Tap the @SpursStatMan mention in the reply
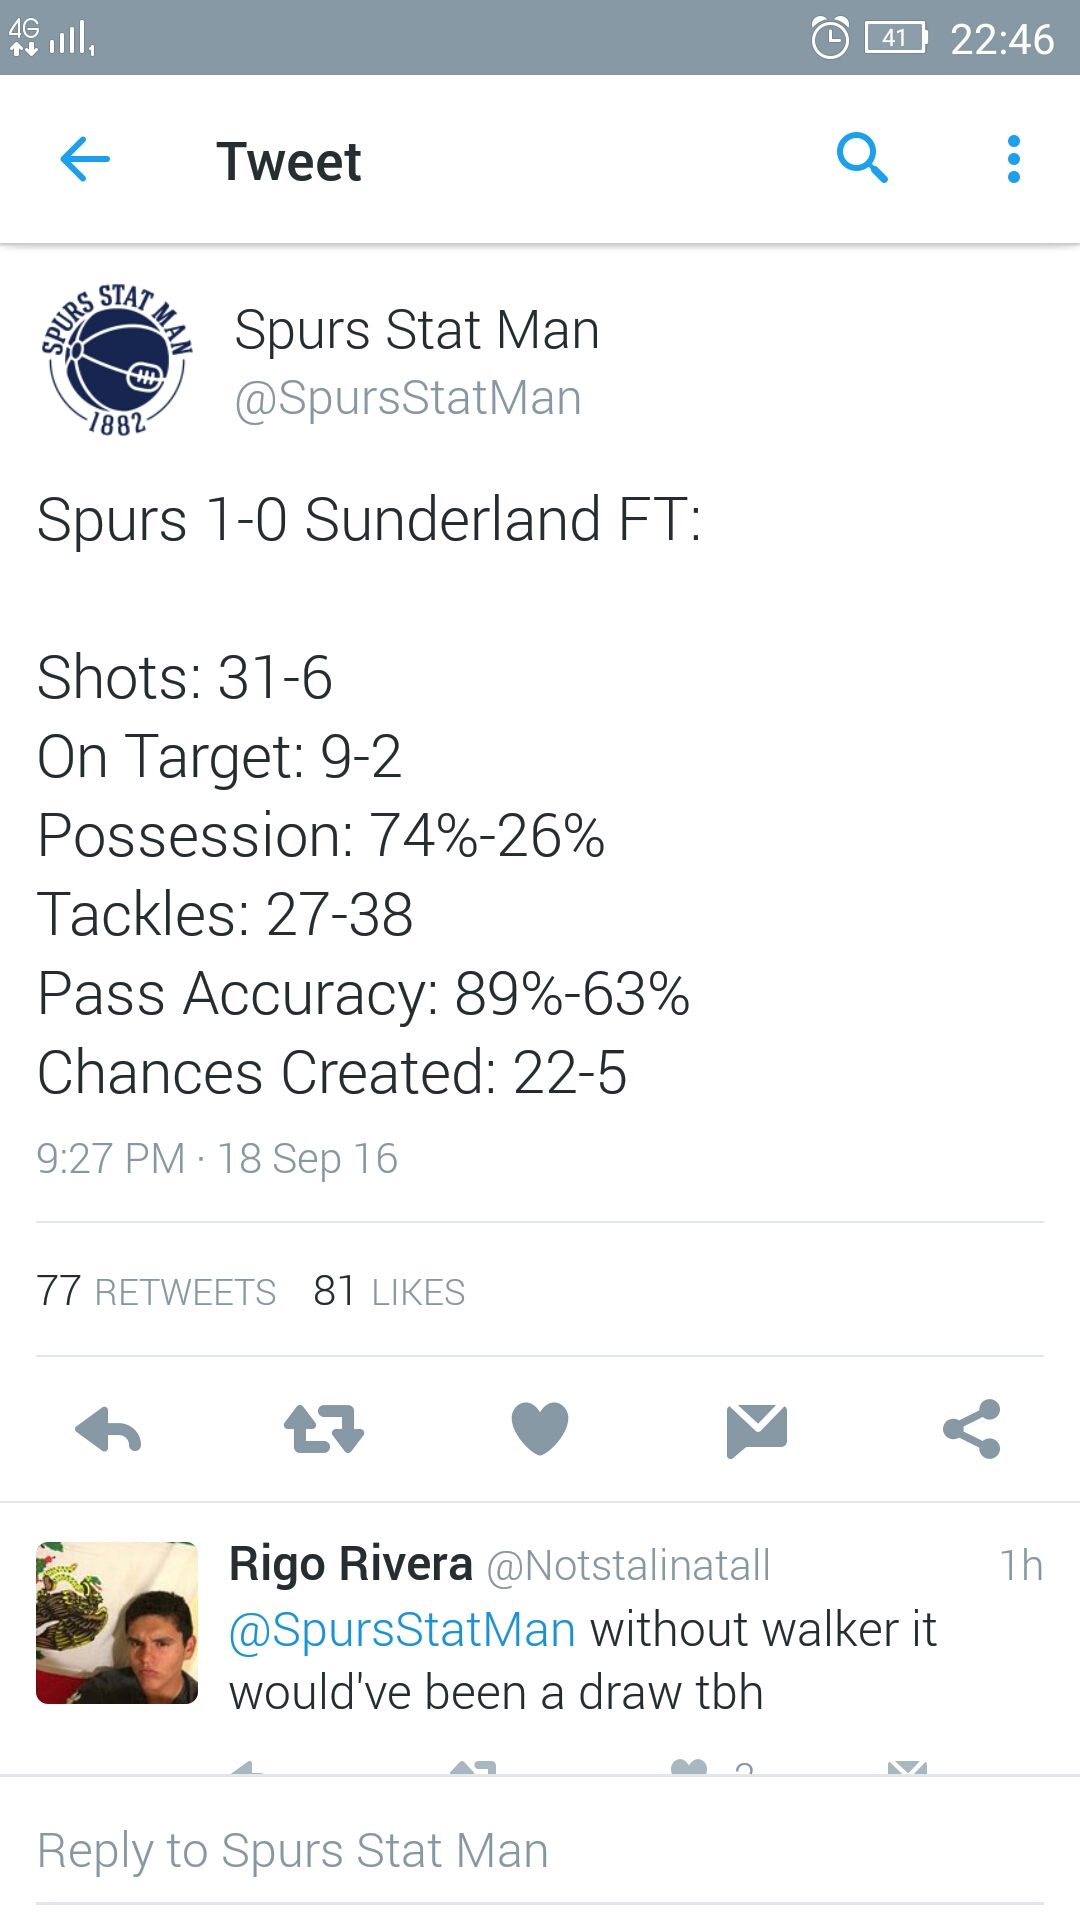Image resolution: width=1080 pixels, height=1920 pixels. click(x=402, y=1630)
